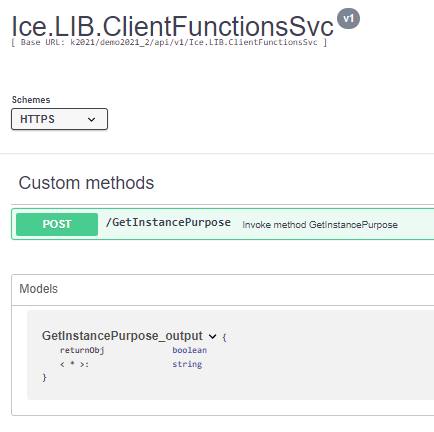Click the v1 version badge

pyautogui.click(x=348, y=18)
